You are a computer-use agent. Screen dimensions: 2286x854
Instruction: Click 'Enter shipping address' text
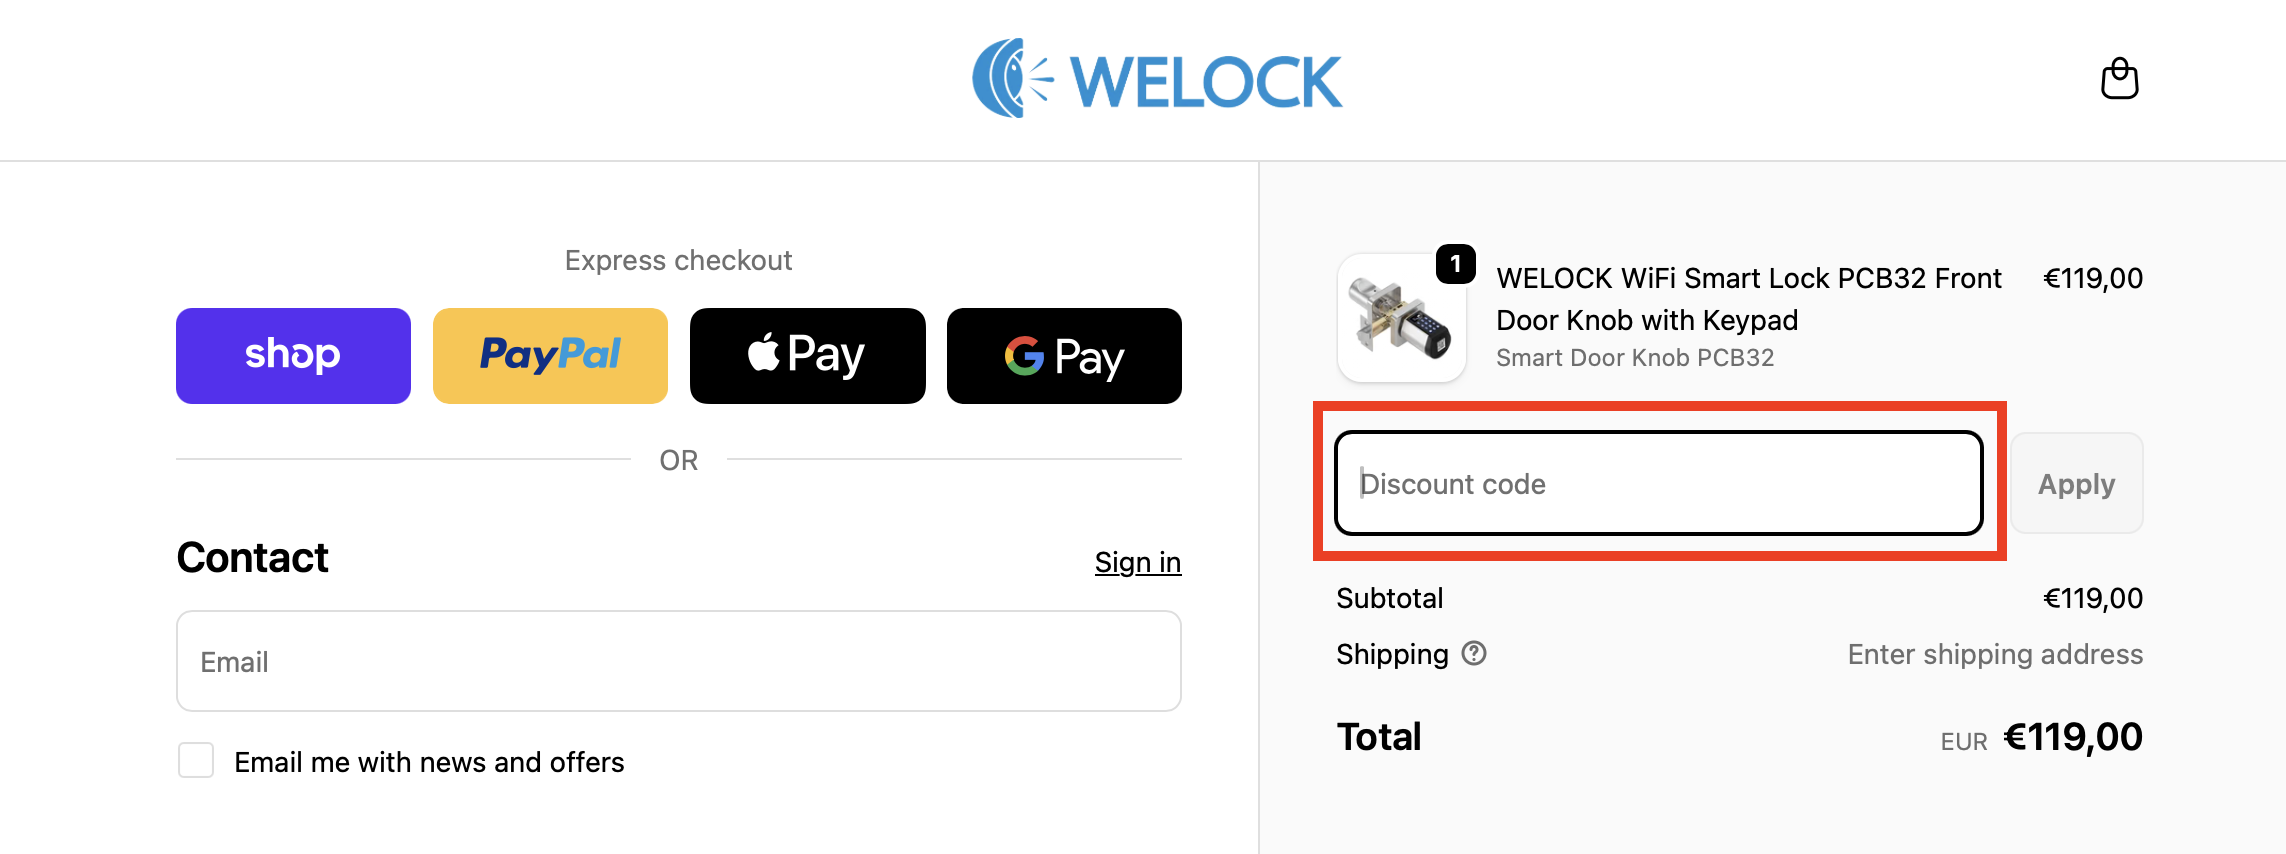(x=1994, y=654)
